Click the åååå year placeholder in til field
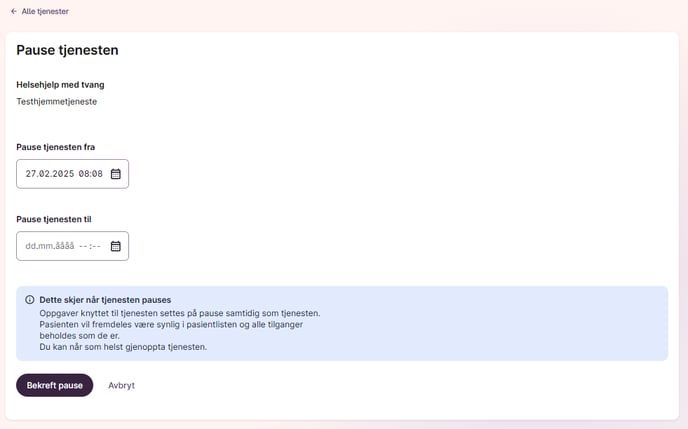Viewport: 688px width, 429px height. tap(64, 246)
